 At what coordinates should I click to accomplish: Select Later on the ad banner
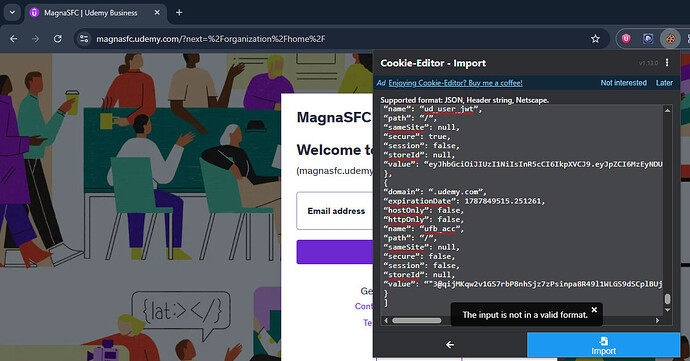tap(664, 83)
